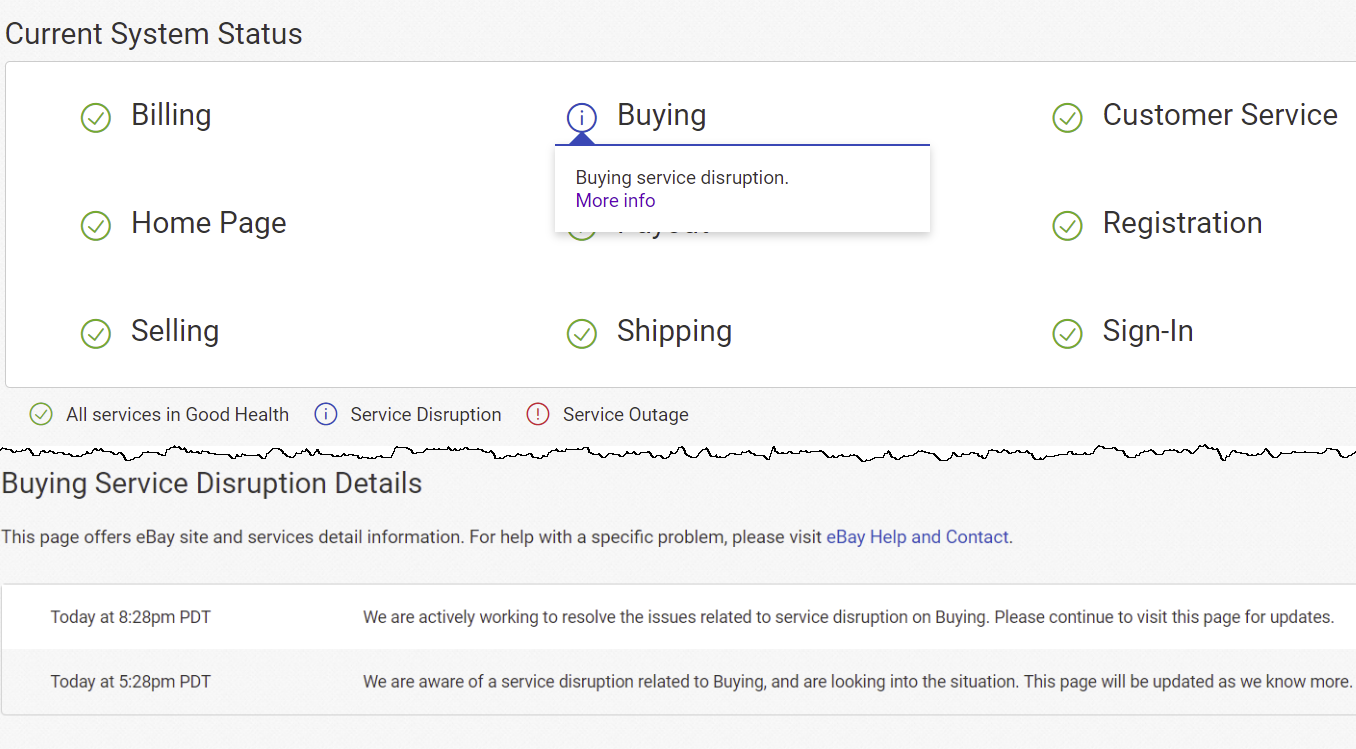Click the Selling green checkmark status icon

95,334
